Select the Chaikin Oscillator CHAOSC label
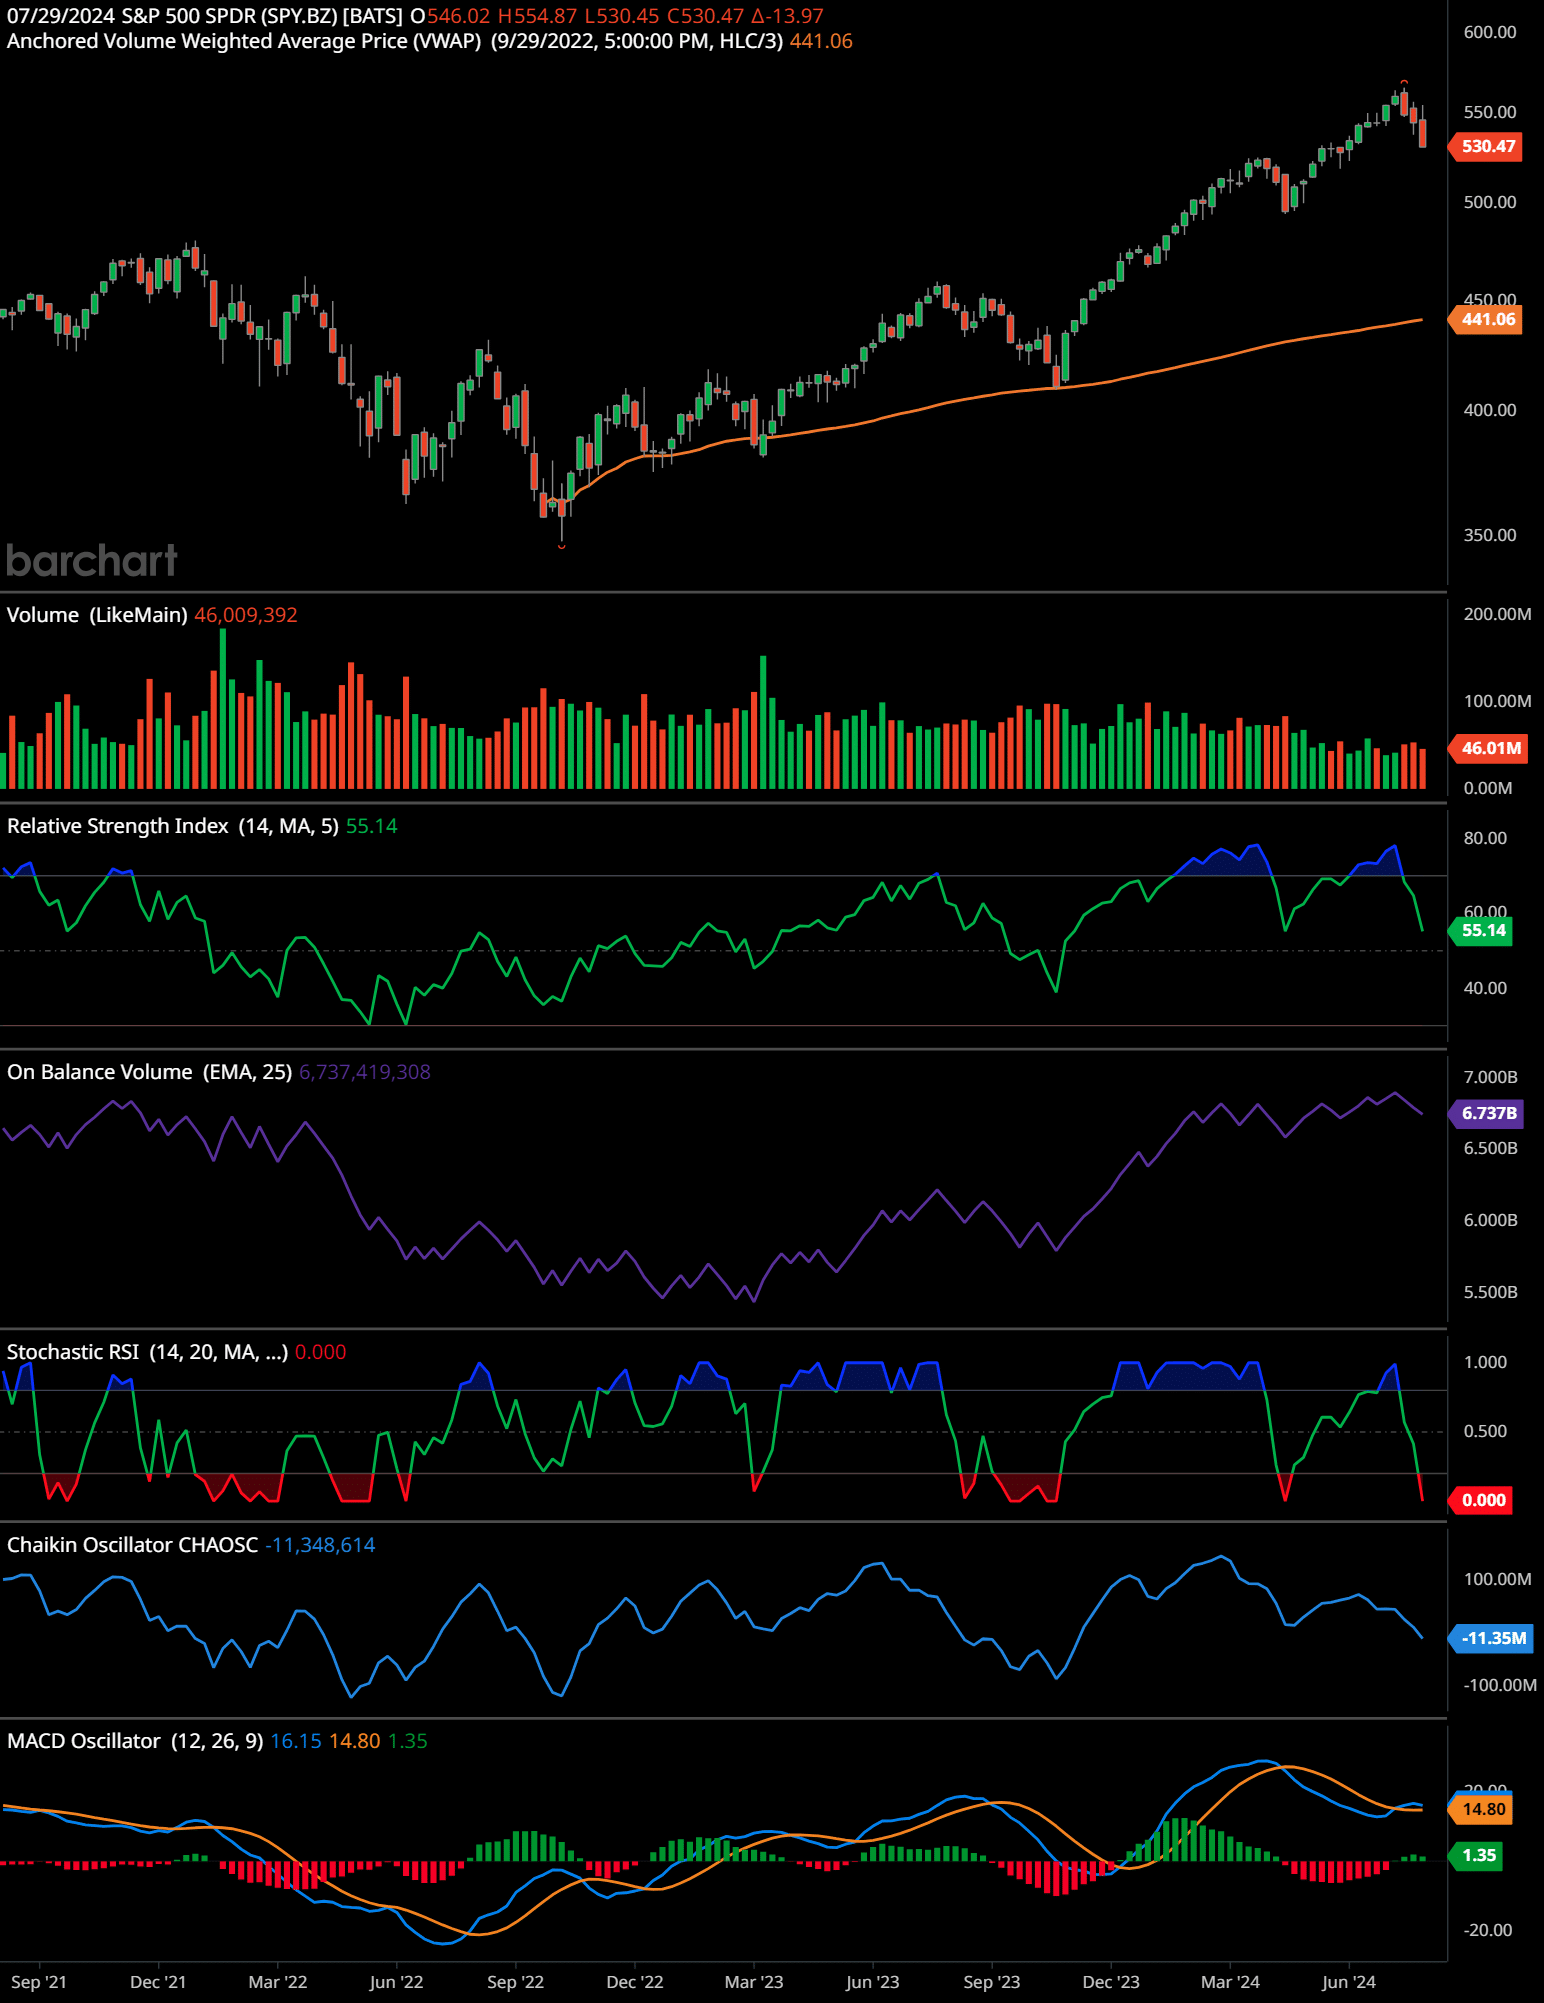Image resolution: width=1544 pixels, height=2003 pixels. 133,1545
